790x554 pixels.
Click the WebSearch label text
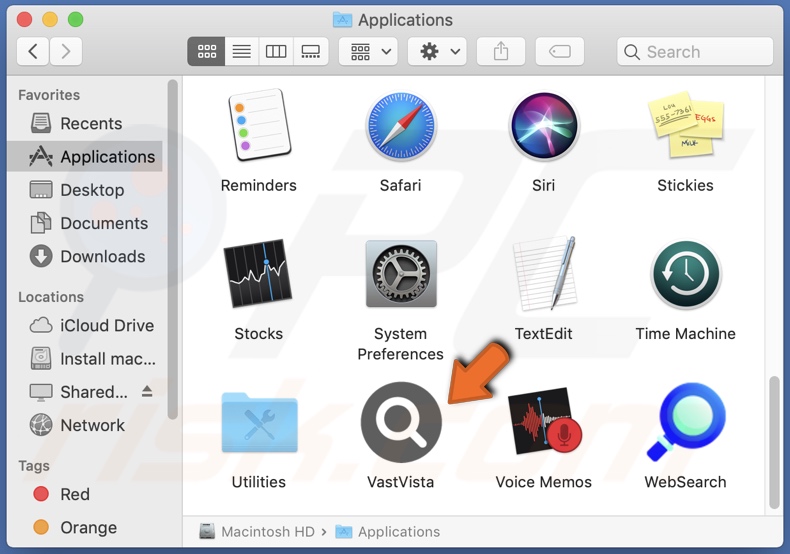pos(685,482)
